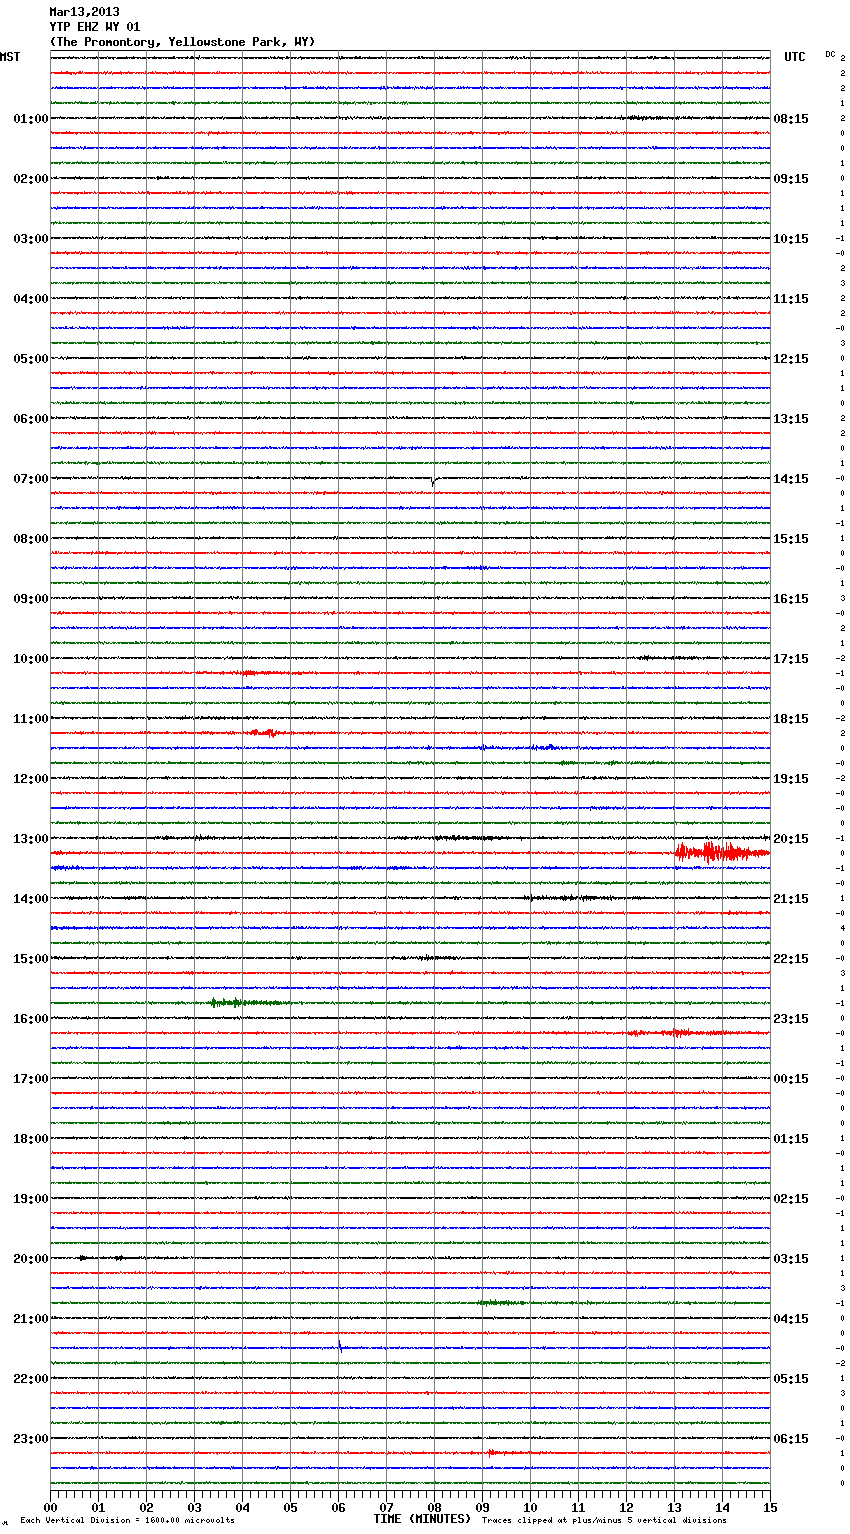Click the 21:00 MST time label

(31, 1319)
